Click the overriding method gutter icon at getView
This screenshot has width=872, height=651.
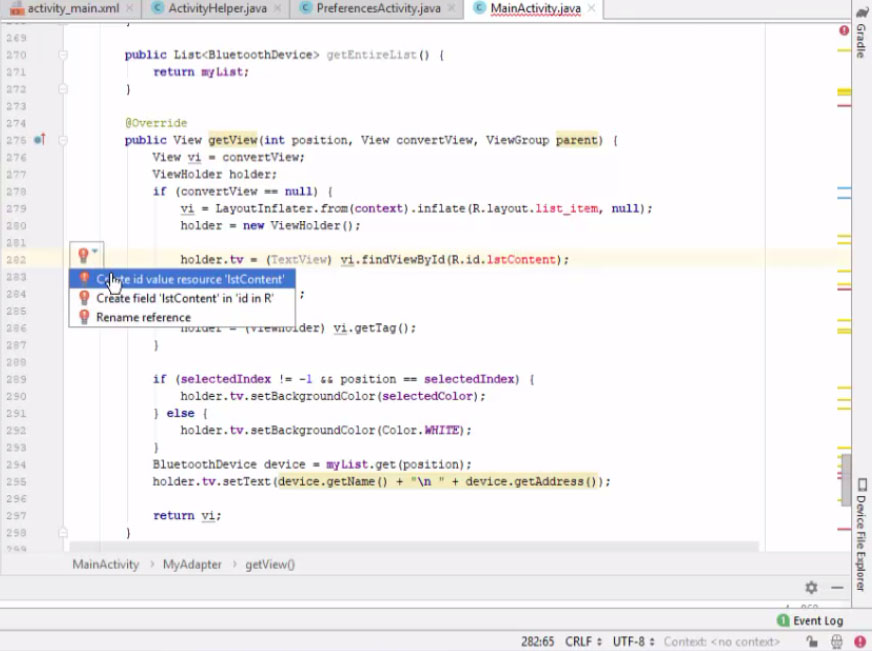click(x=39, y=140)
